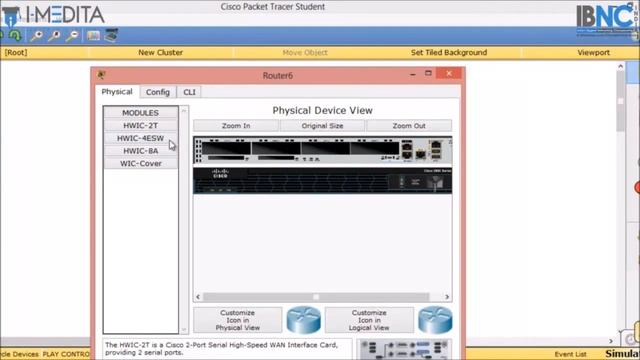Click the router icon beside Physical View customize
The height and width of the screenshot is (360, 640).
(304, 320)
